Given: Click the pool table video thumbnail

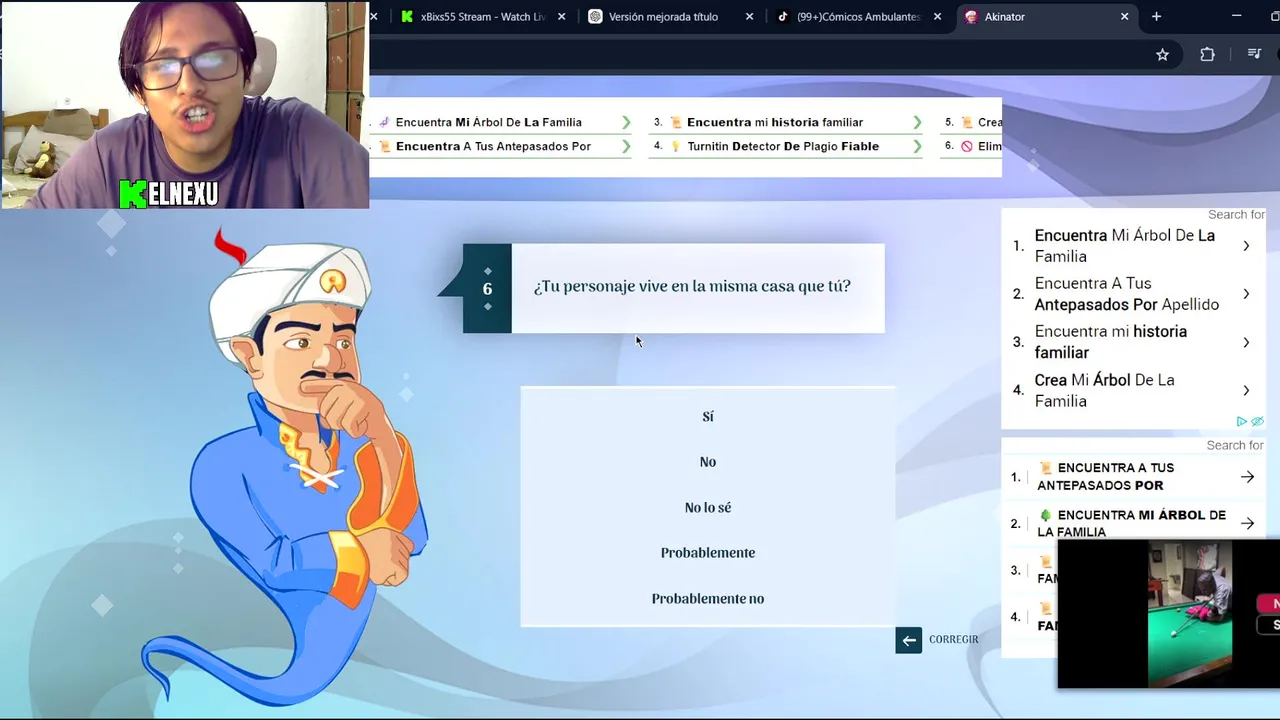Looking at the screenshot, I should tap(1190, 614).
